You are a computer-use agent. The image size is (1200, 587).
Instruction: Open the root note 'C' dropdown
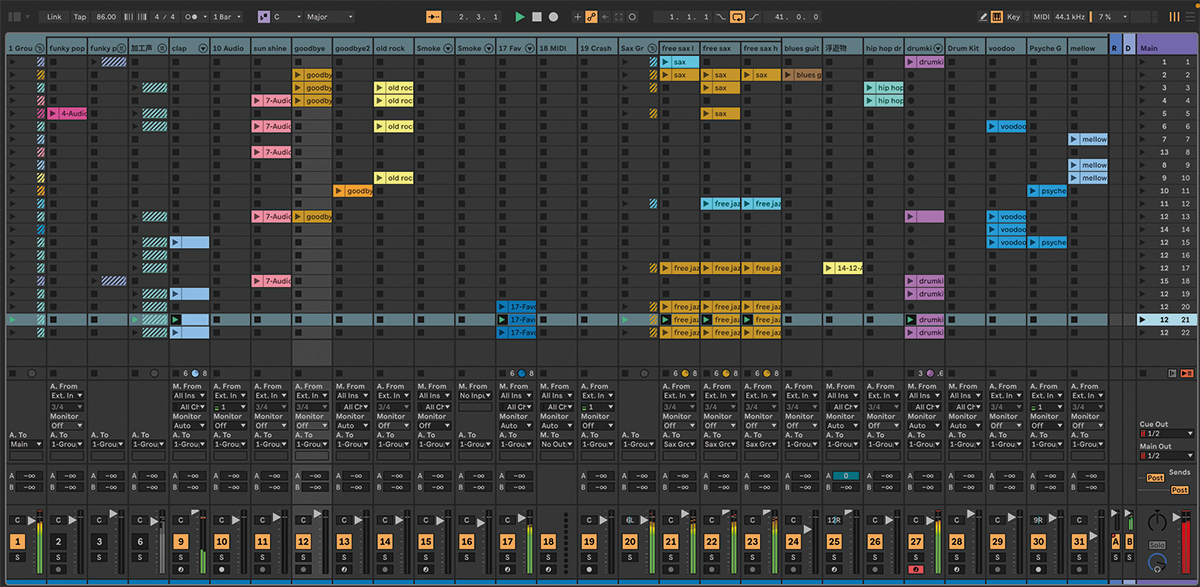coord(286,17)
